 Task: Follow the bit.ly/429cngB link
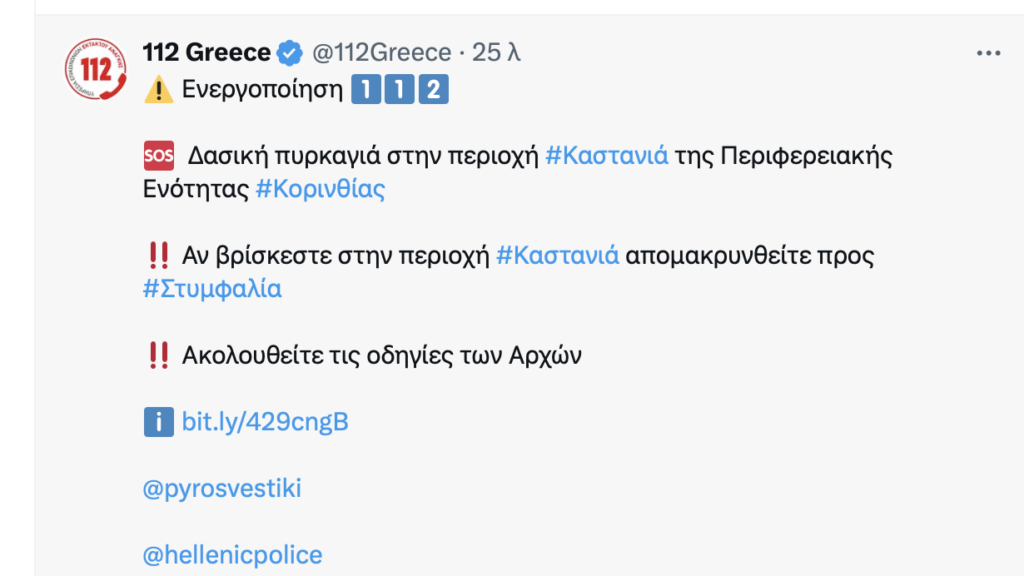[265, 422]
